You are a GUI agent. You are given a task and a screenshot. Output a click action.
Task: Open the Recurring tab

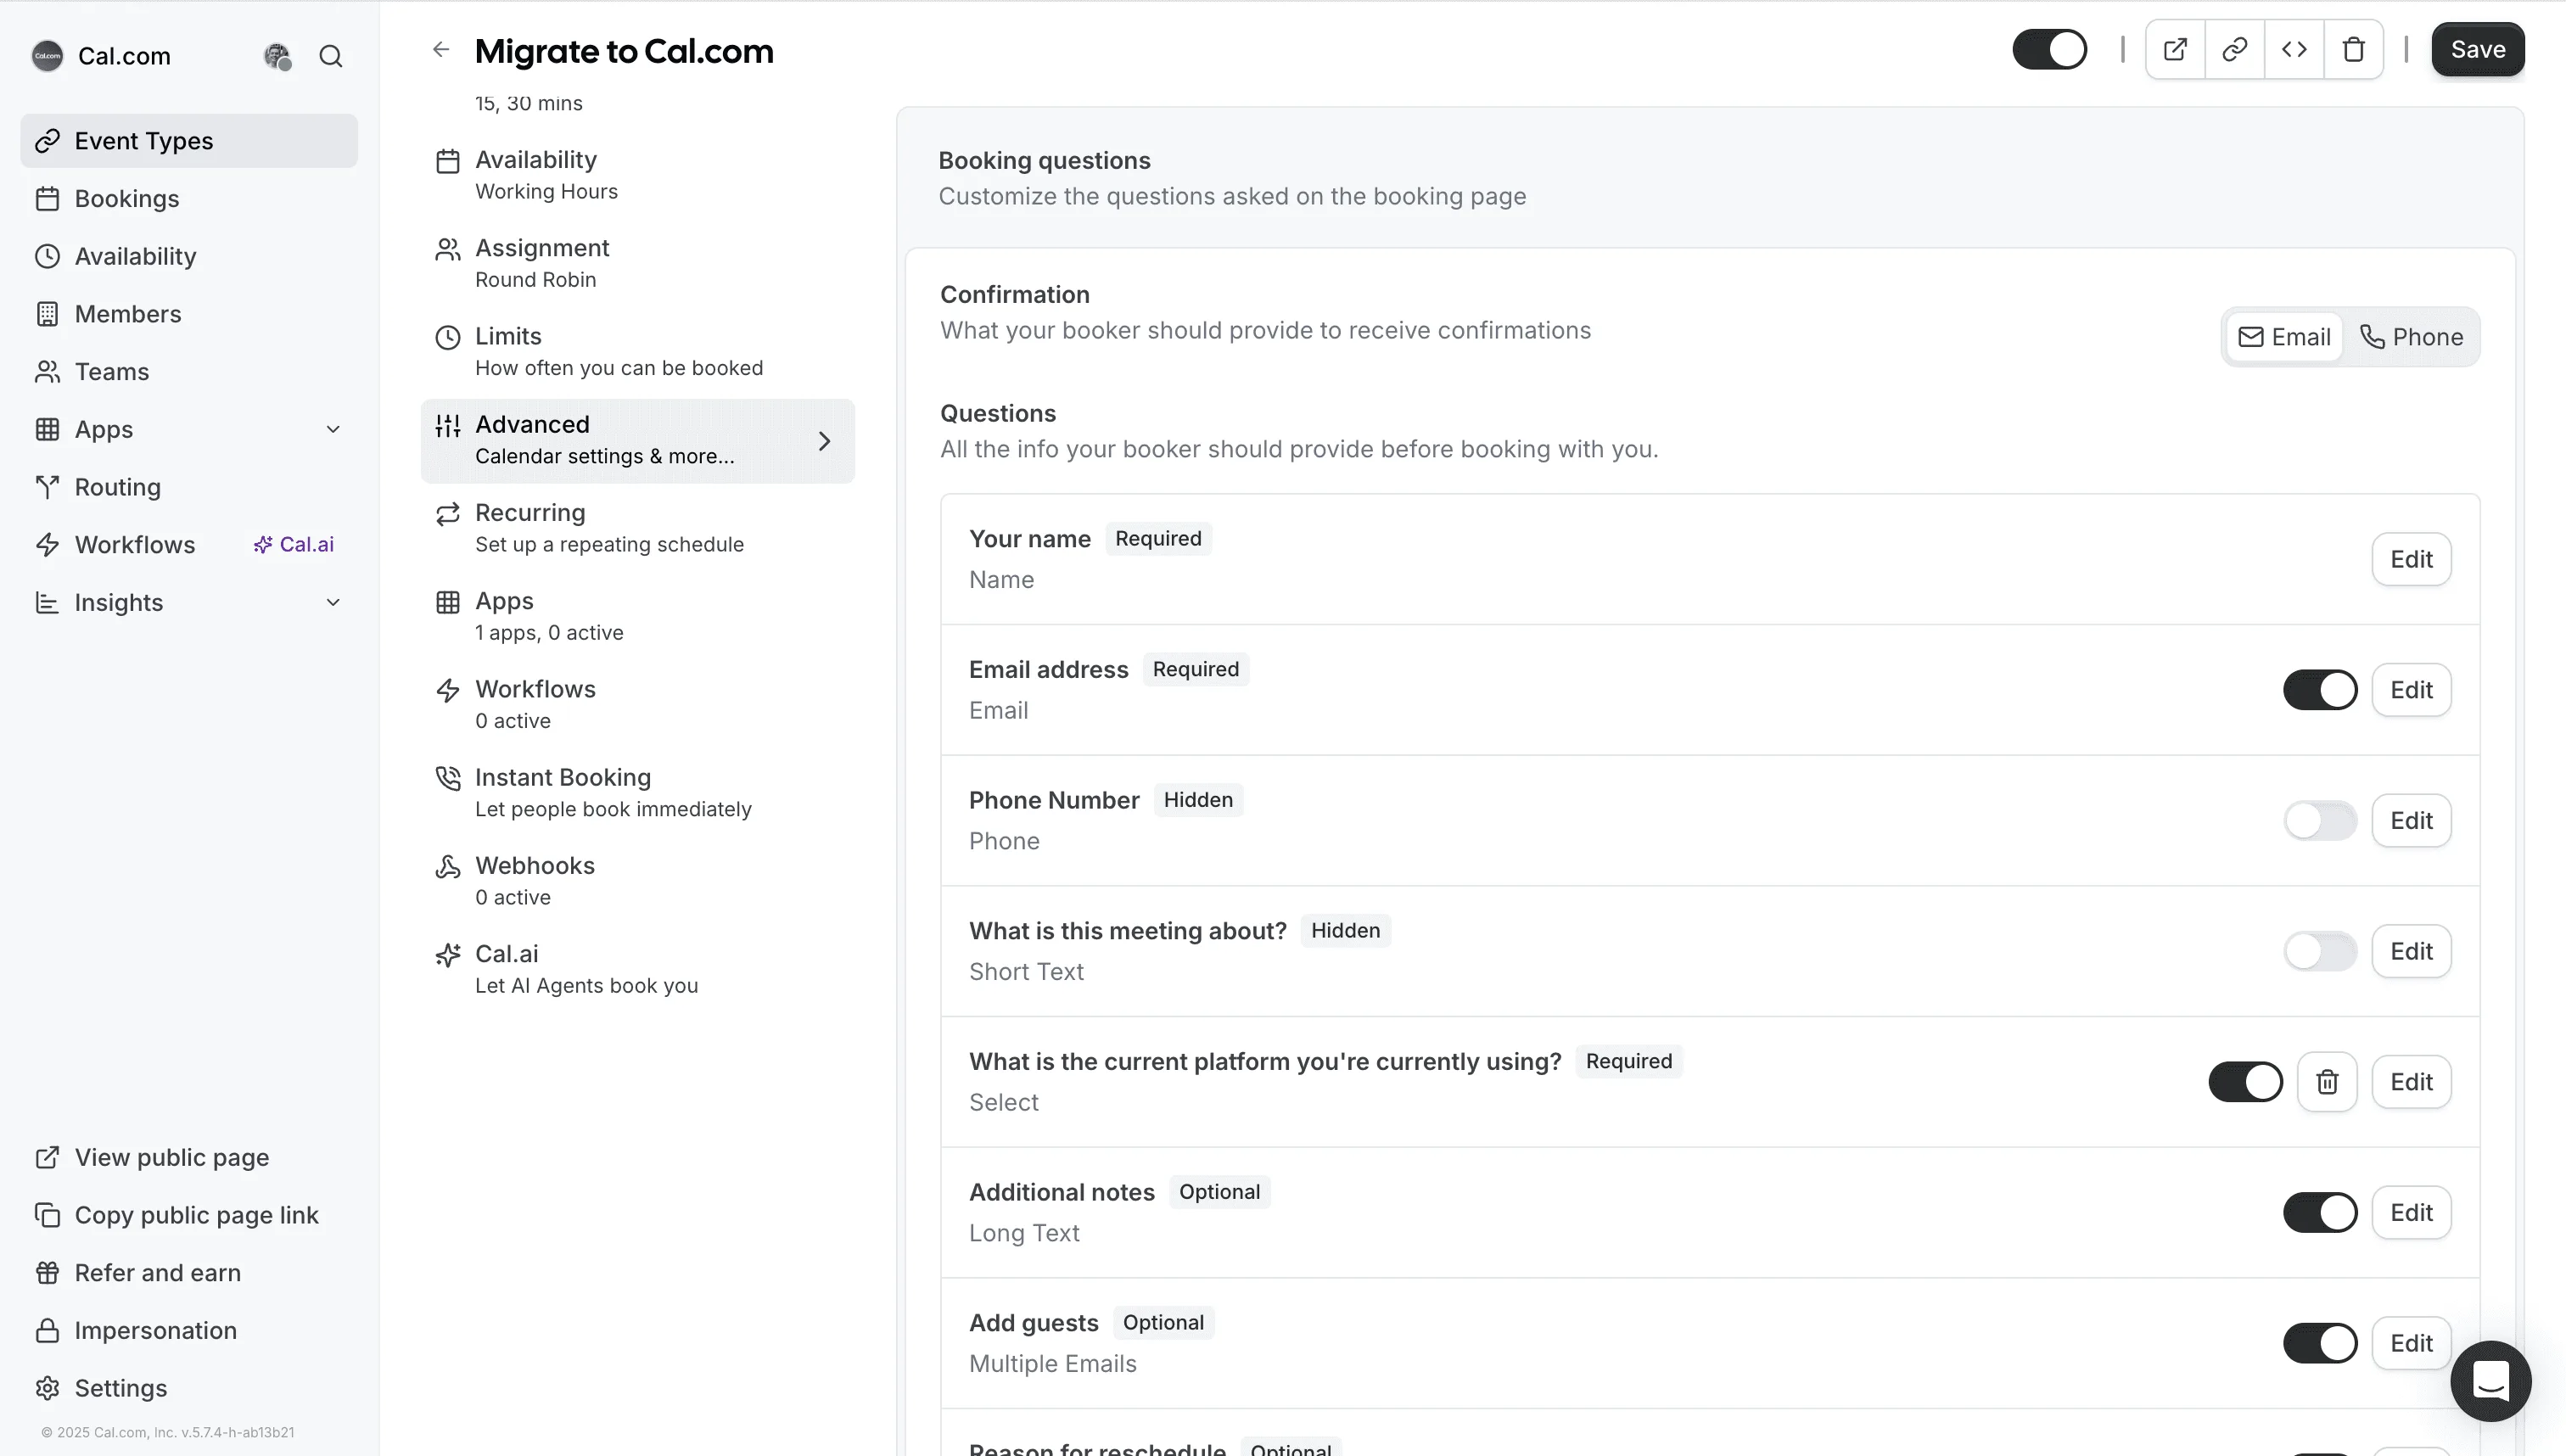pos(637,528)
